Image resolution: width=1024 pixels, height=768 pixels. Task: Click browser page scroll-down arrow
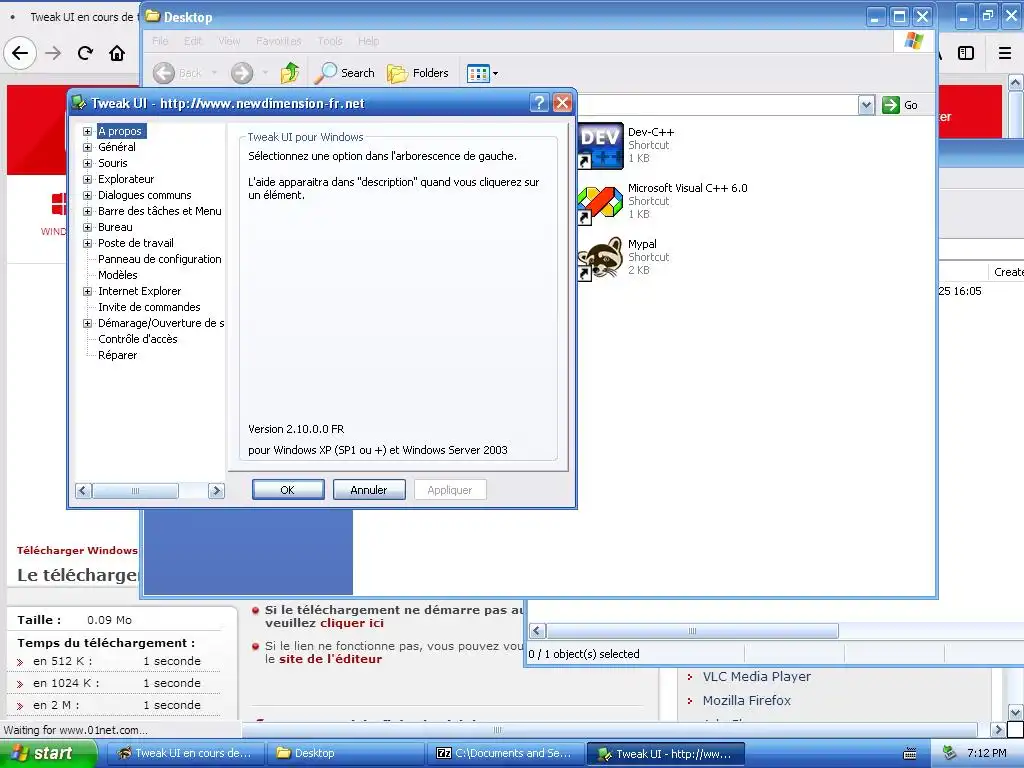(1015, 712)
